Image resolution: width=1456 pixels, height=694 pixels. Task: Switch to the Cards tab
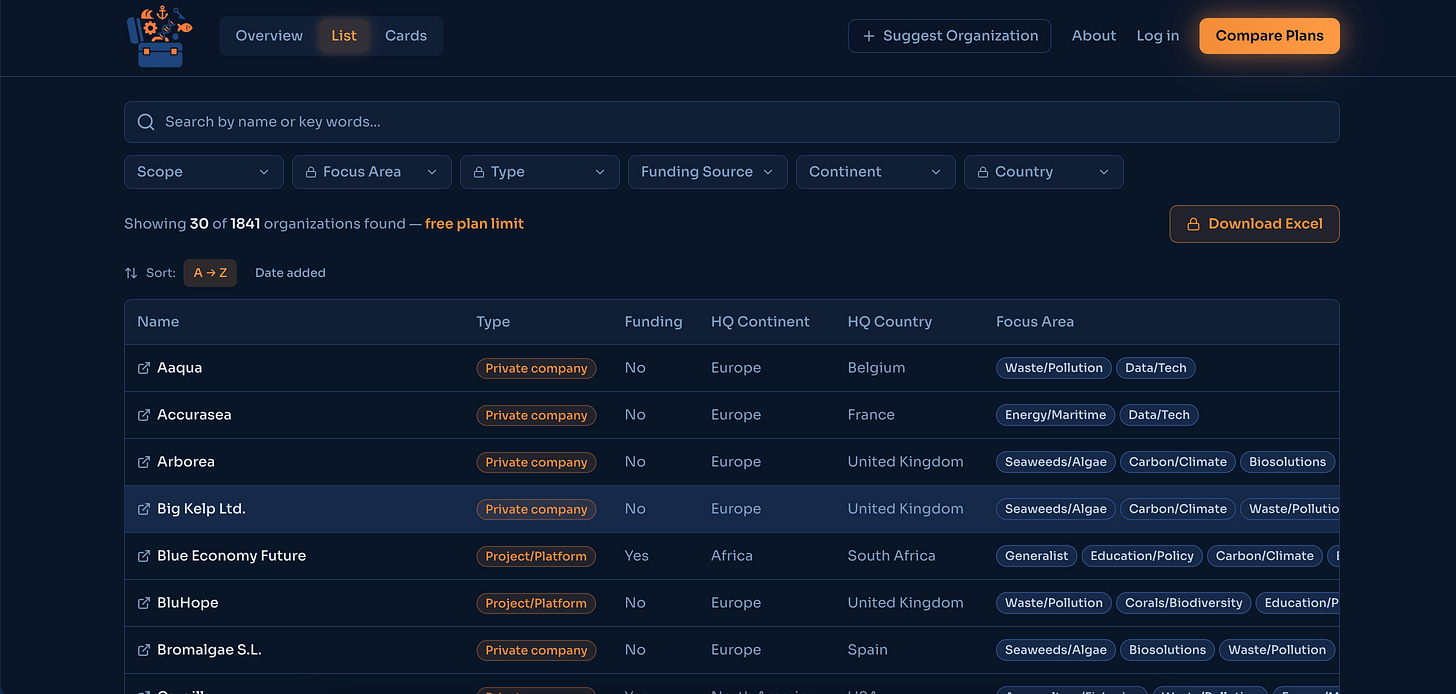click(x=406, y=36)
